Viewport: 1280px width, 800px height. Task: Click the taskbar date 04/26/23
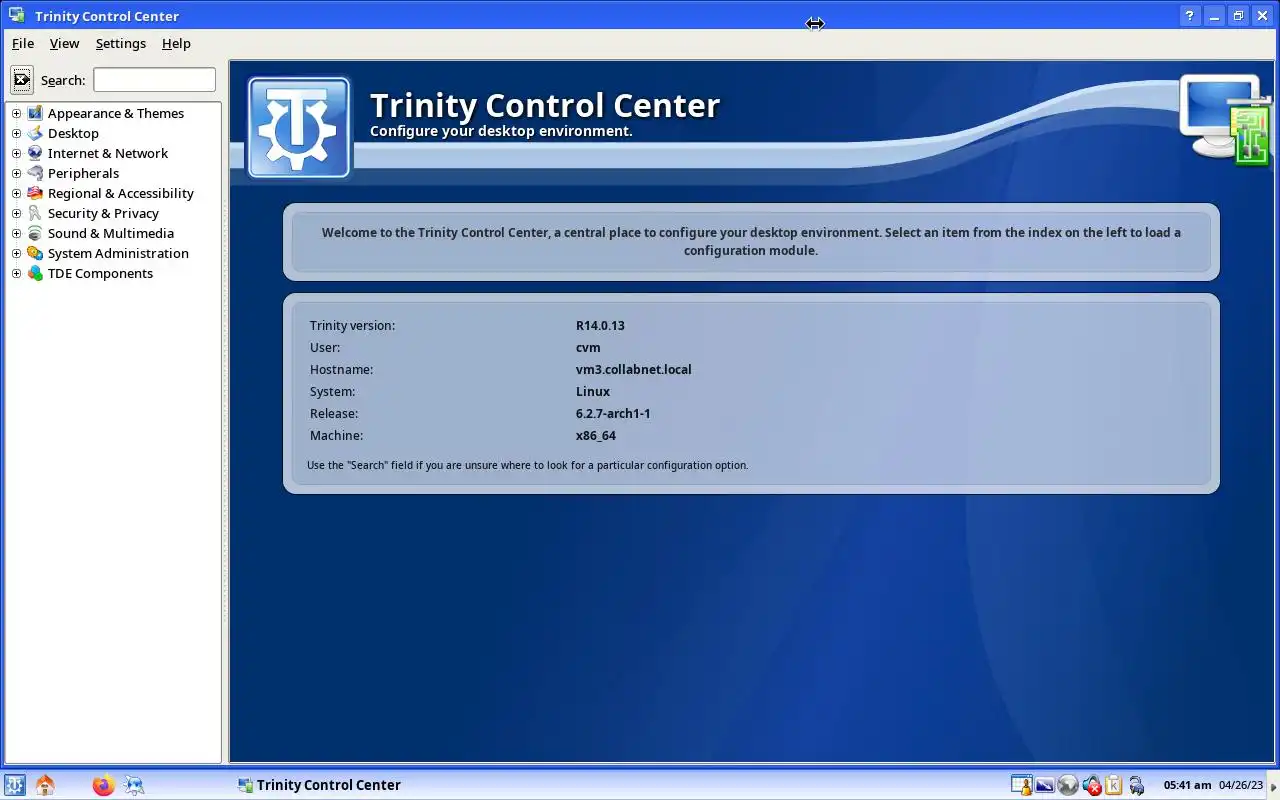point(1241,785)
